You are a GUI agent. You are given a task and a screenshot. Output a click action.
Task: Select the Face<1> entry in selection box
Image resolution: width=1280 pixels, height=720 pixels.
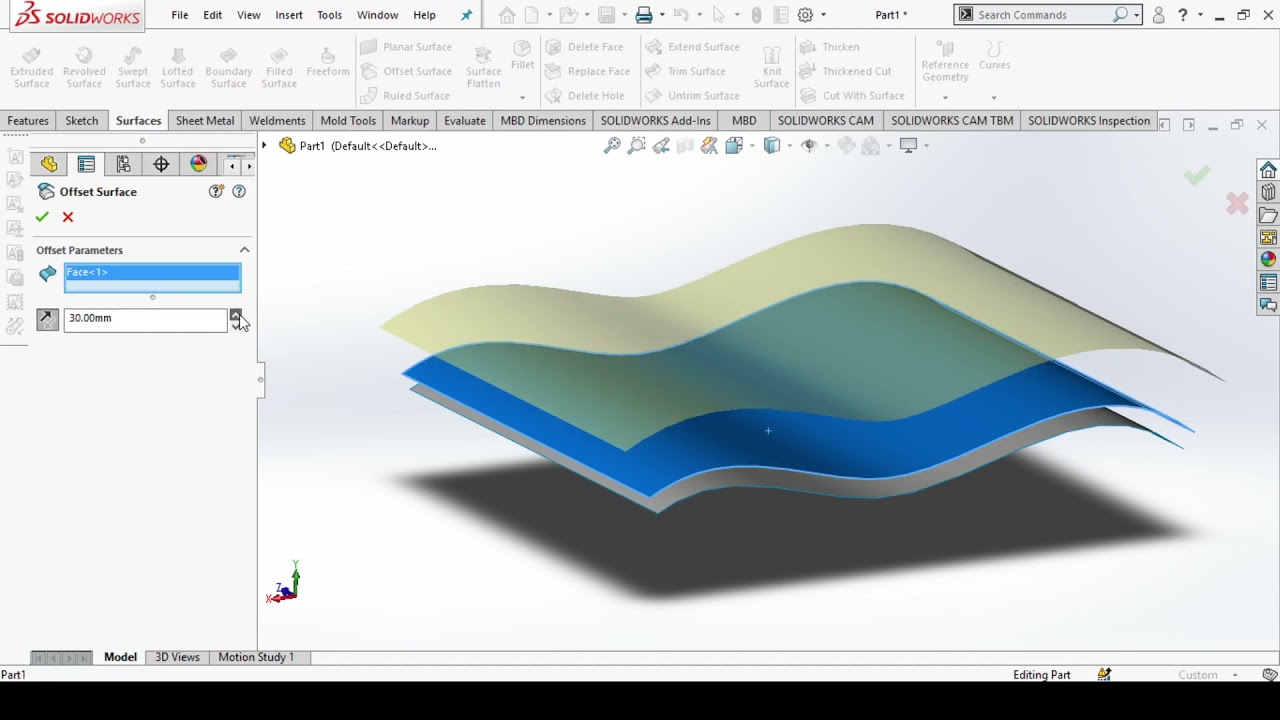pyautogui.click(x=152, y=272)
